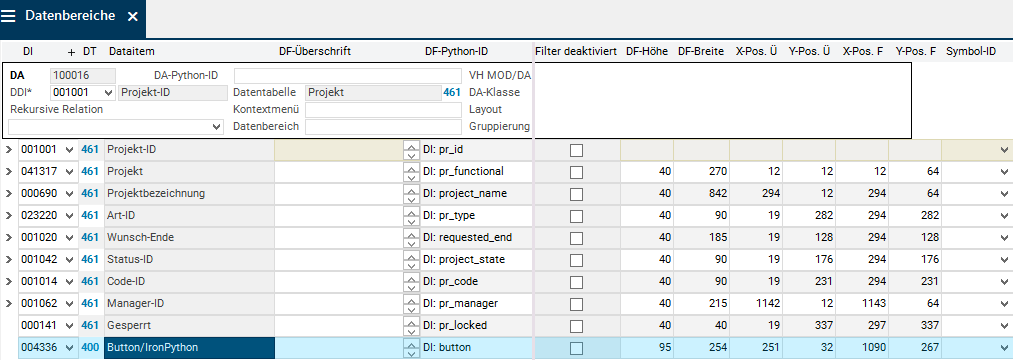This screenshot has width=1013, height=360.
Task: Toggle Filter deaktiviert for project_state row
Action: pyautogui.click(x=576, y=260)
